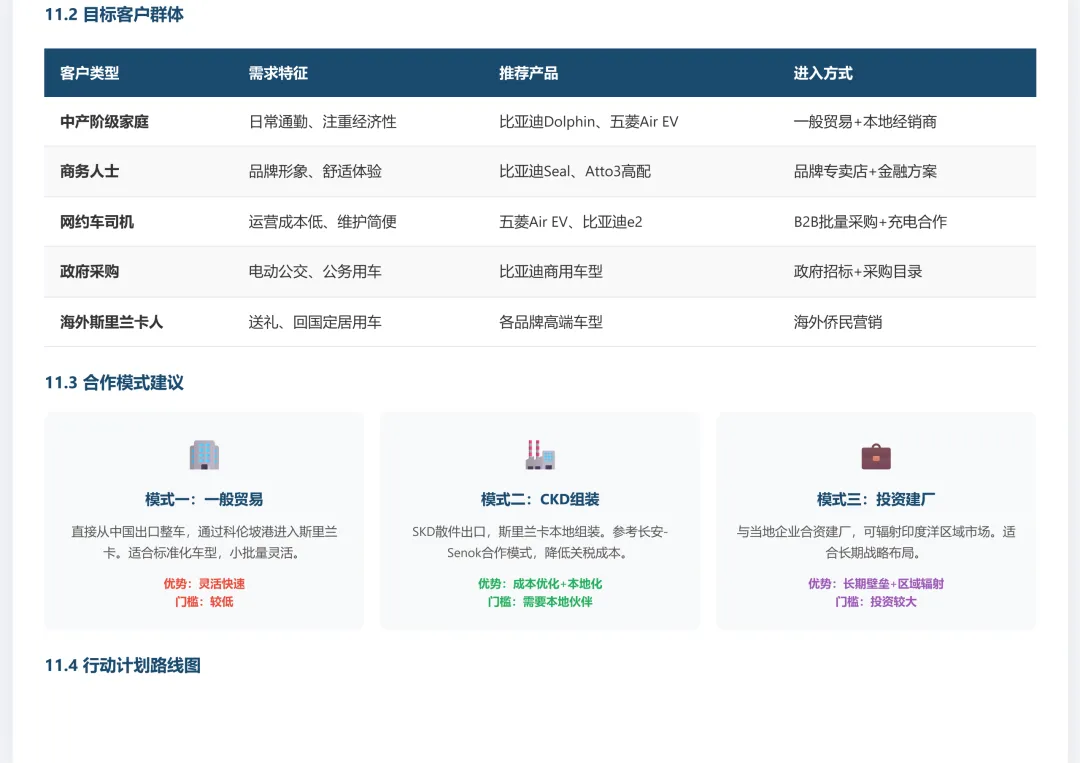Click the red text 门槛：较低

point(204,602)
